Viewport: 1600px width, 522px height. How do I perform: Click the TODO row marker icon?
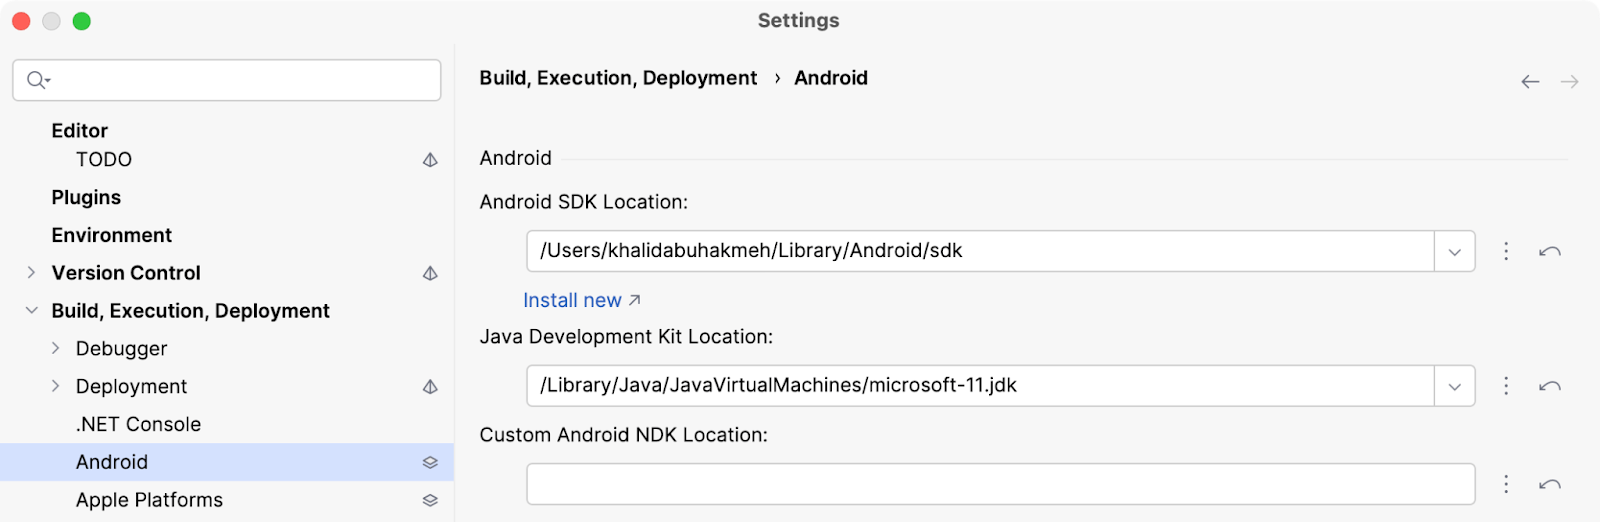pos(430,160)
